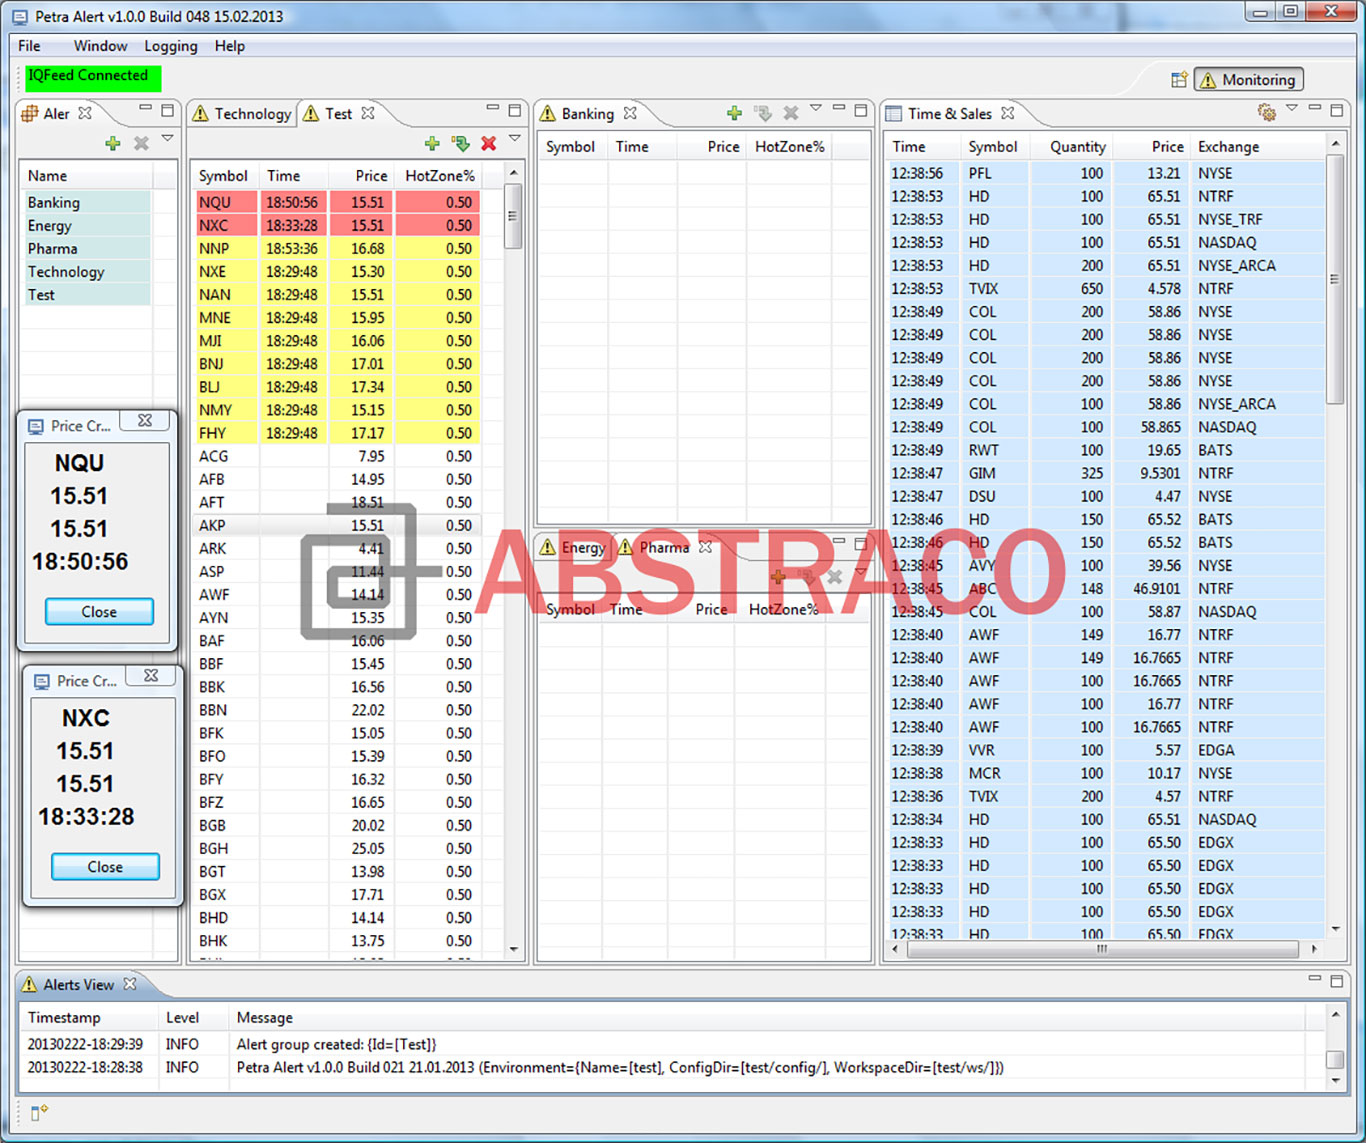The height and width of the screenshot is (1143, 1366).
Task: Add a new symbol in the Banking panel
Action: (x=734, y=113)
